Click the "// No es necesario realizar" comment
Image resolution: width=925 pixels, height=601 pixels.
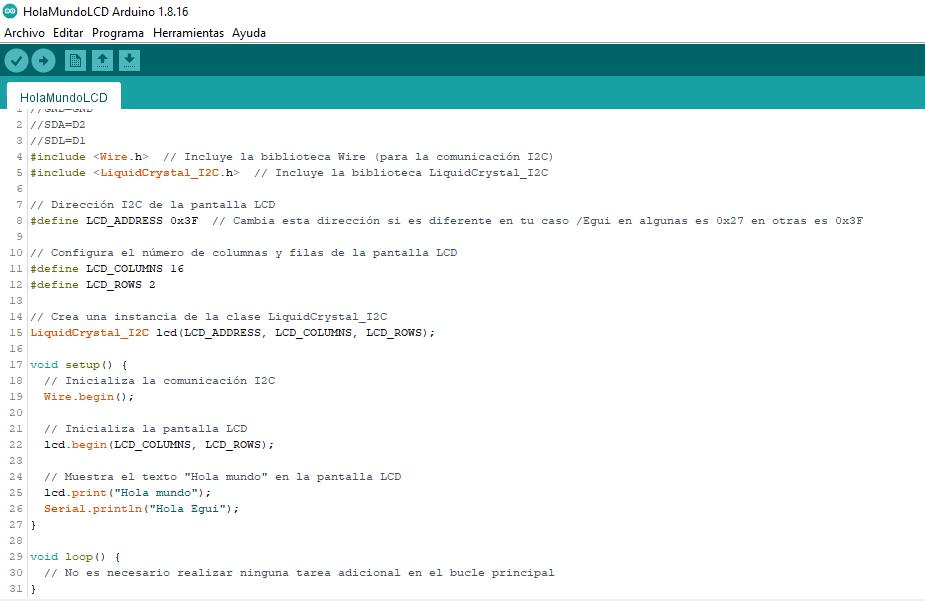point(299,573)
